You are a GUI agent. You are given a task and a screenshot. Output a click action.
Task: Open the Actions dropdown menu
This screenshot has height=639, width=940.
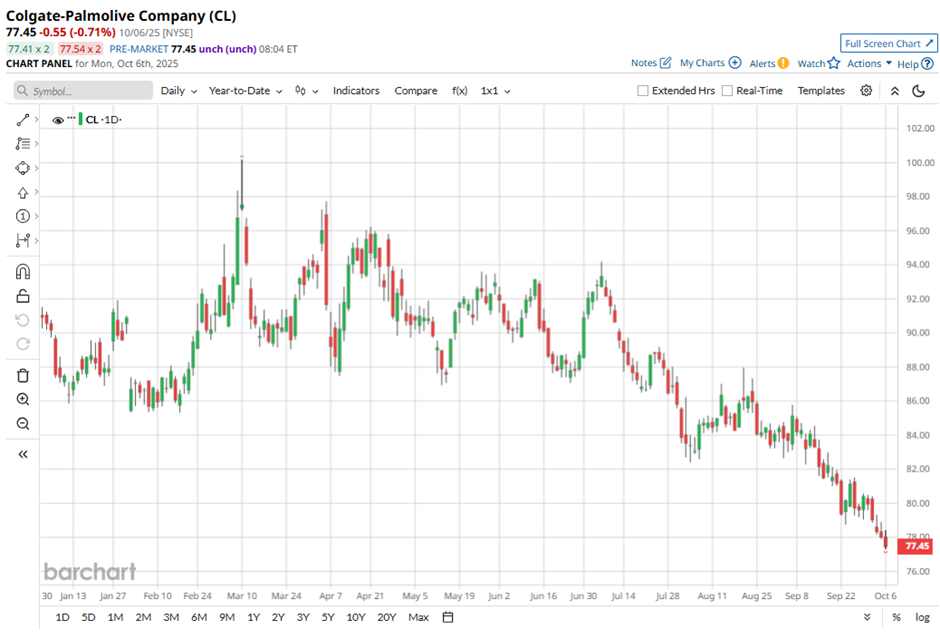tap(869, 63)
